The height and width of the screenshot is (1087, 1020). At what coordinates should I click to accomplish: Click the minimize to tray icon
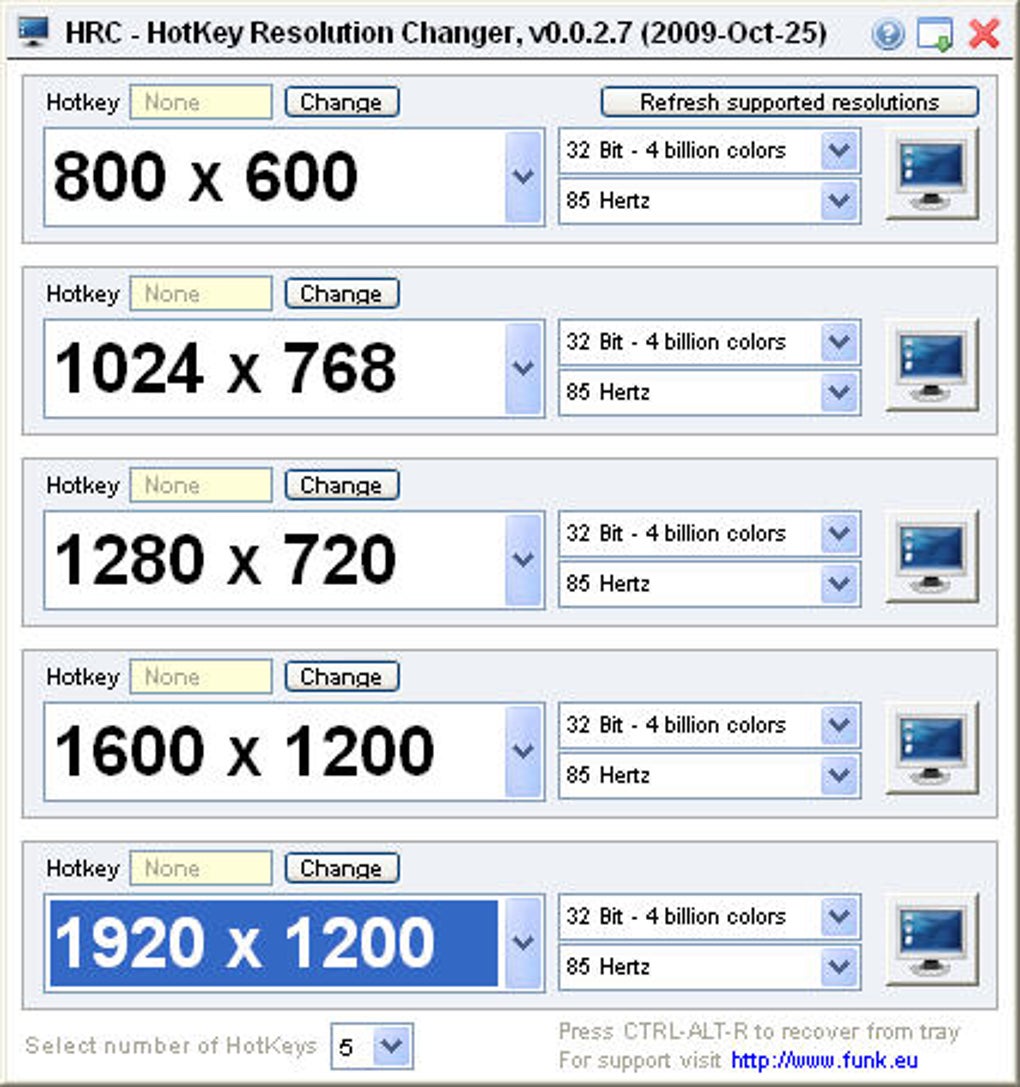tap(934, 33)
